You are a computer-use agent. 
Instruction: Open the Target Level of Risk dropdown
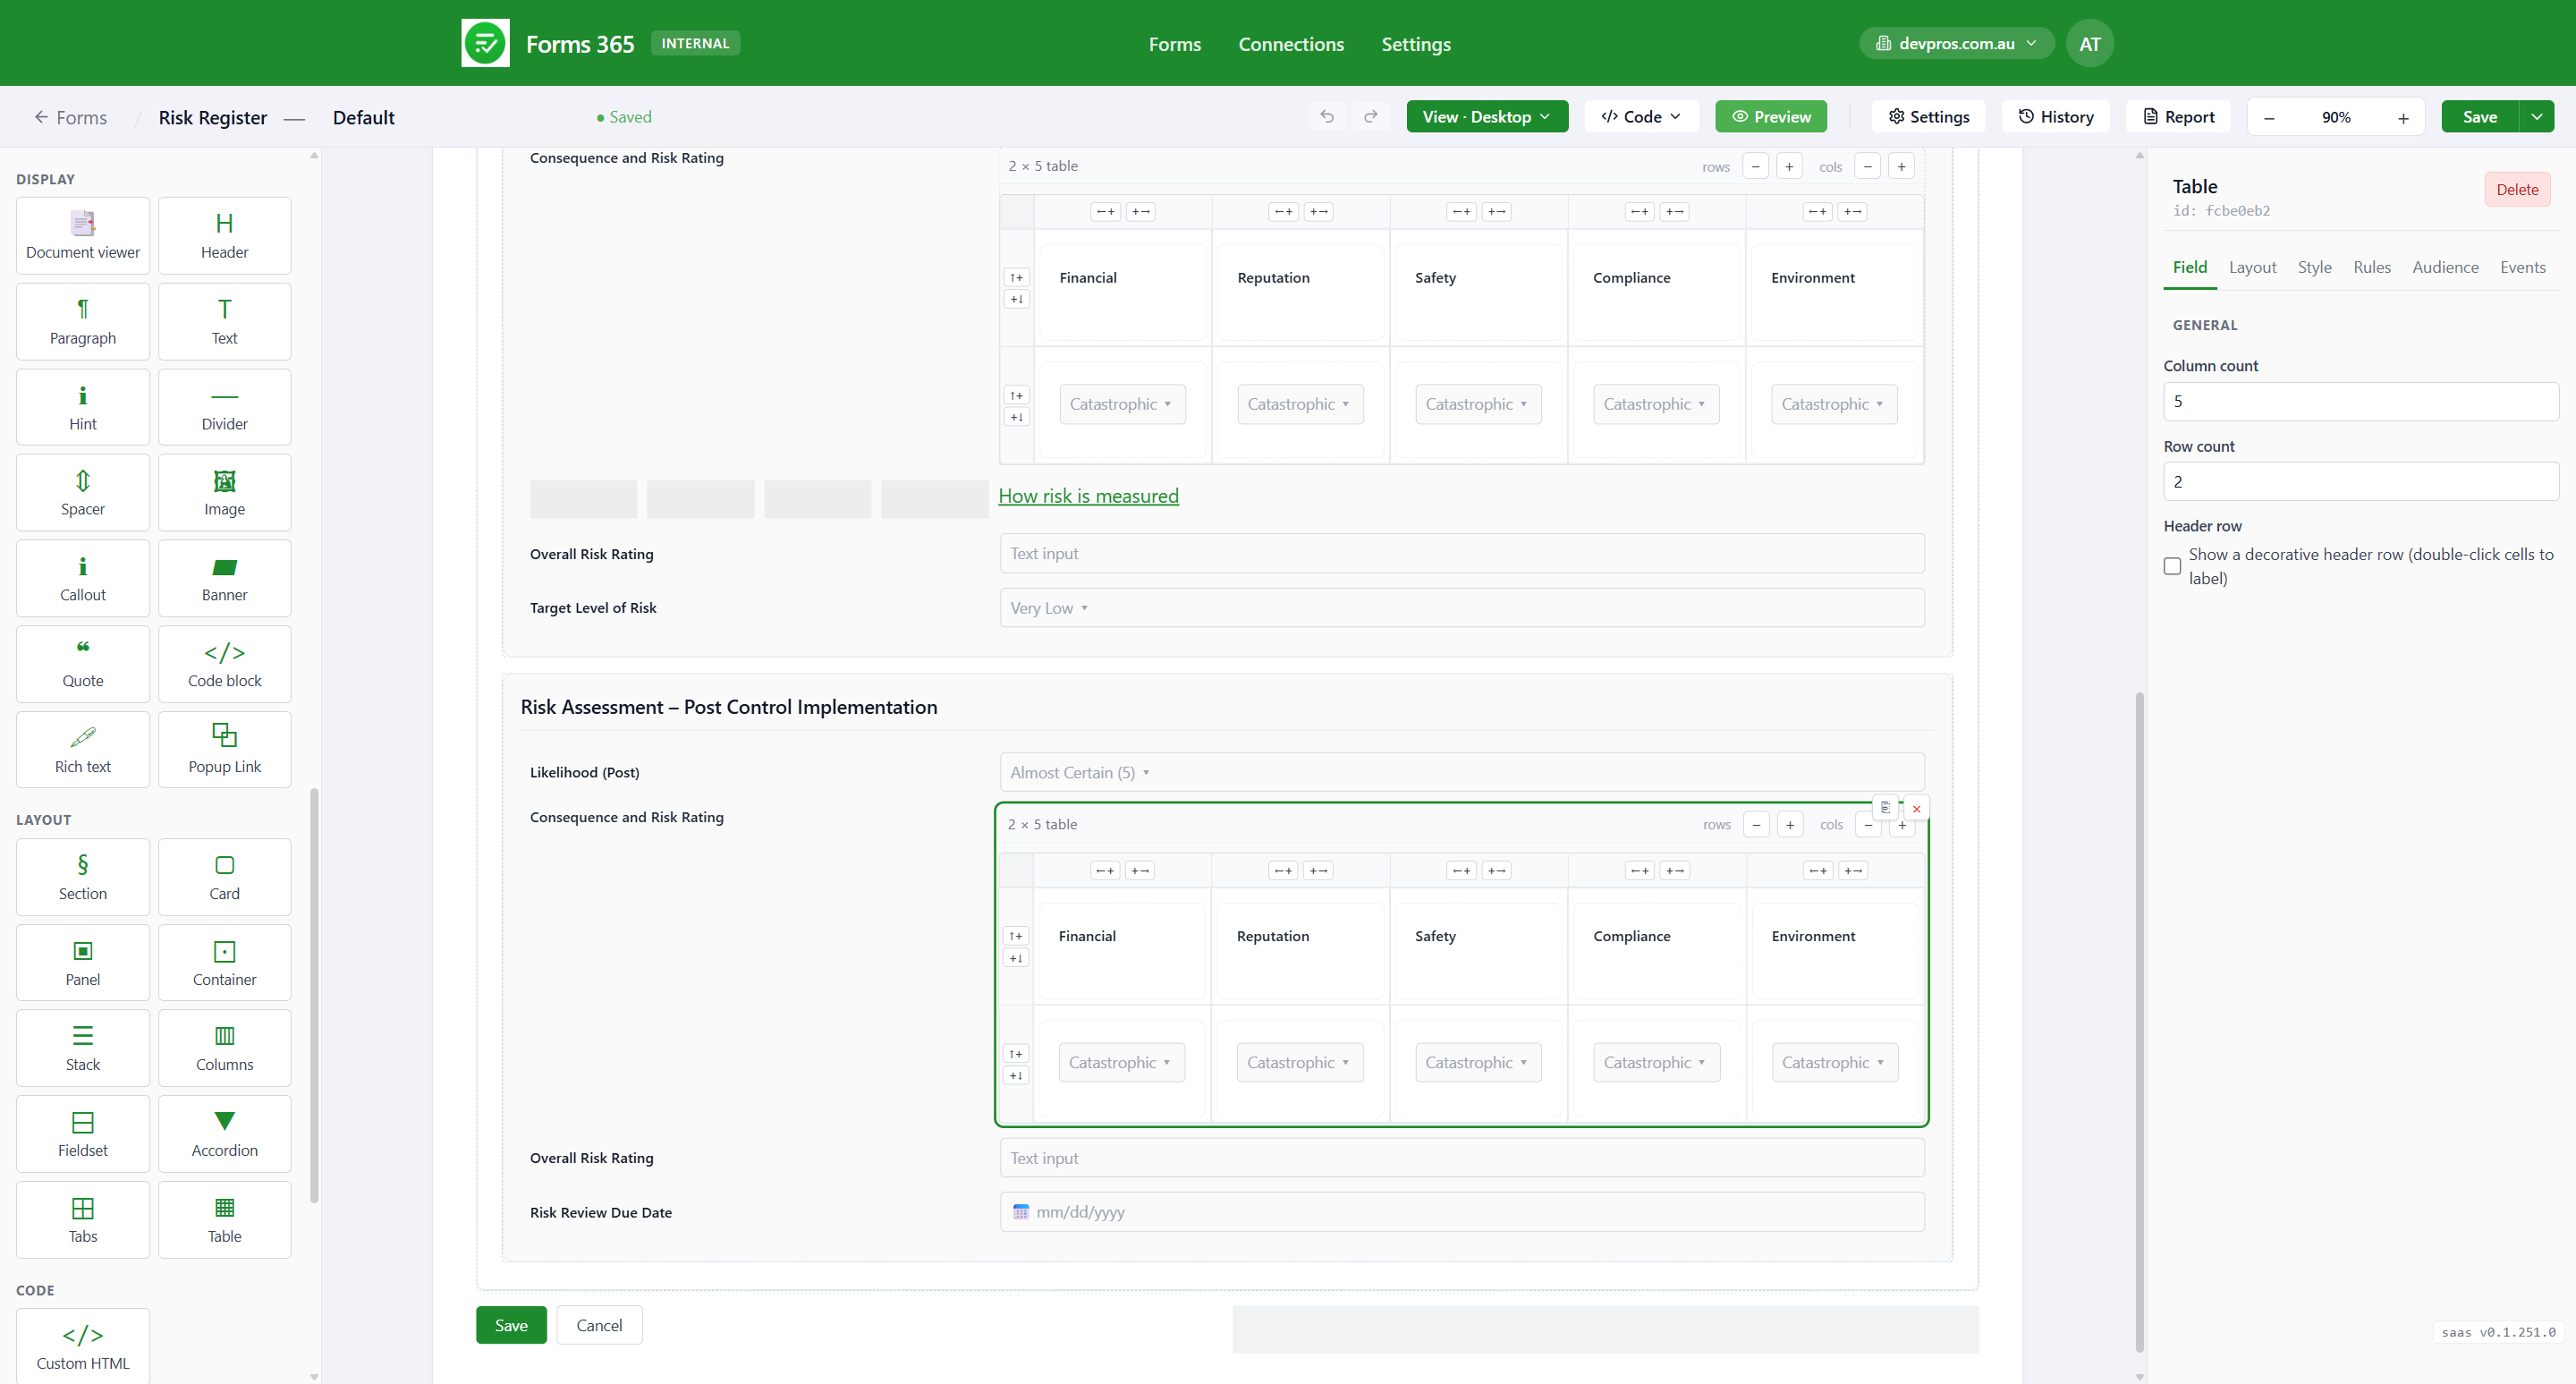[x=1462, y=608]
